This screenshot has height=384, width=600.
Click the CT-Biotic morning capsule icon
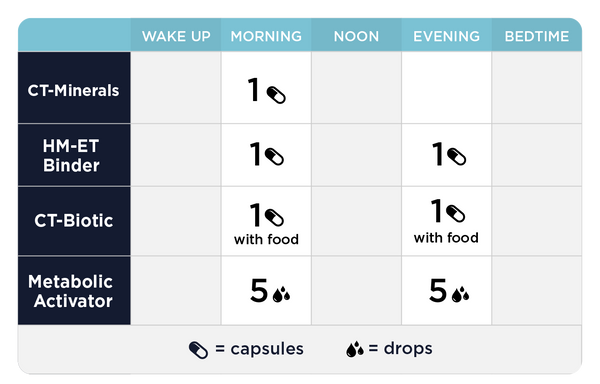(x=274, y=218)
